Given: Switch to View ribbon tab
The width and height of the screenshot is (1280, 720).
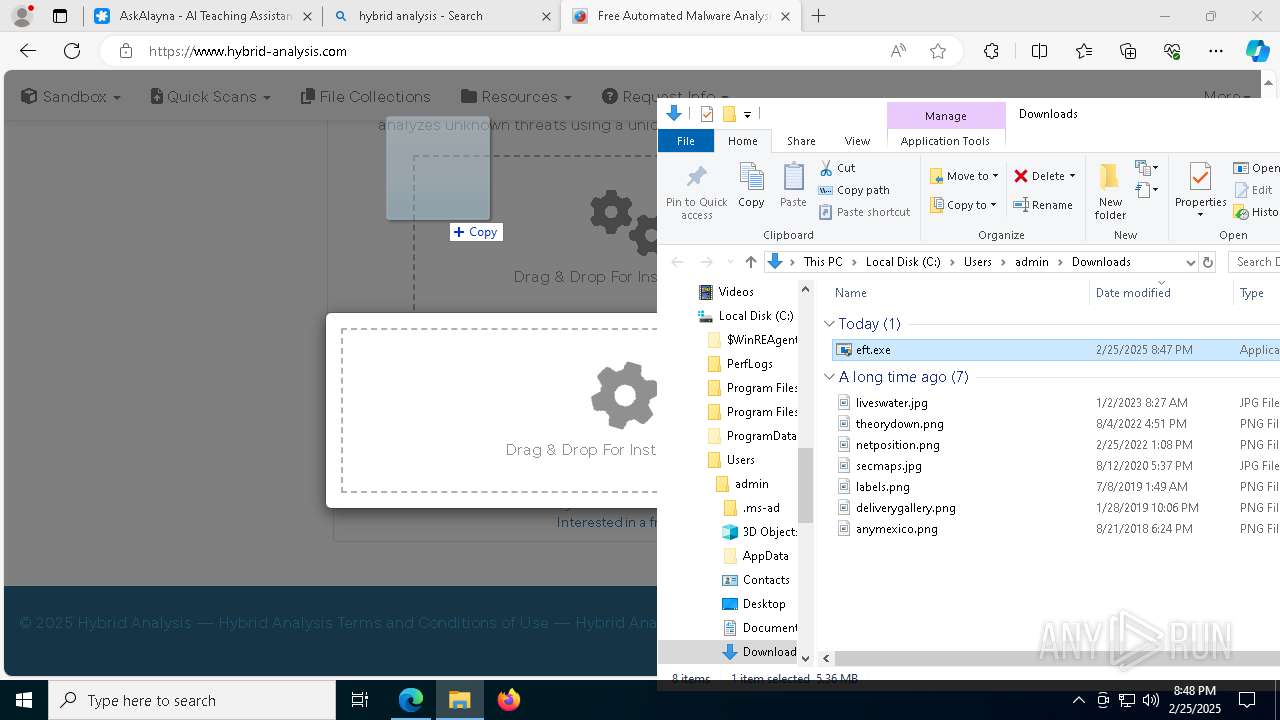Looking at the screenshot, I should pos(857,141).
